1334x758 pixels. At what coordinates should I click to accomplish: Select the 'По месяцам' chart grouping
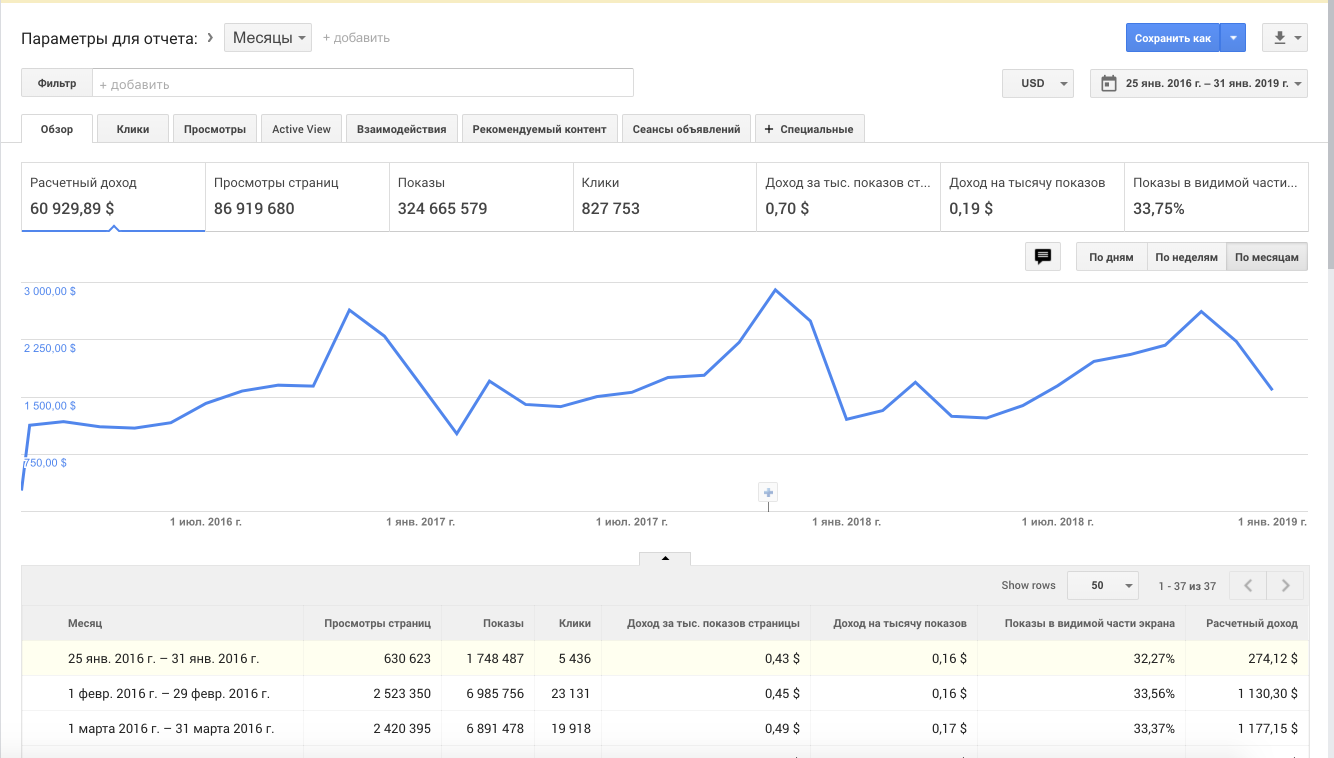coord(1267,257)
